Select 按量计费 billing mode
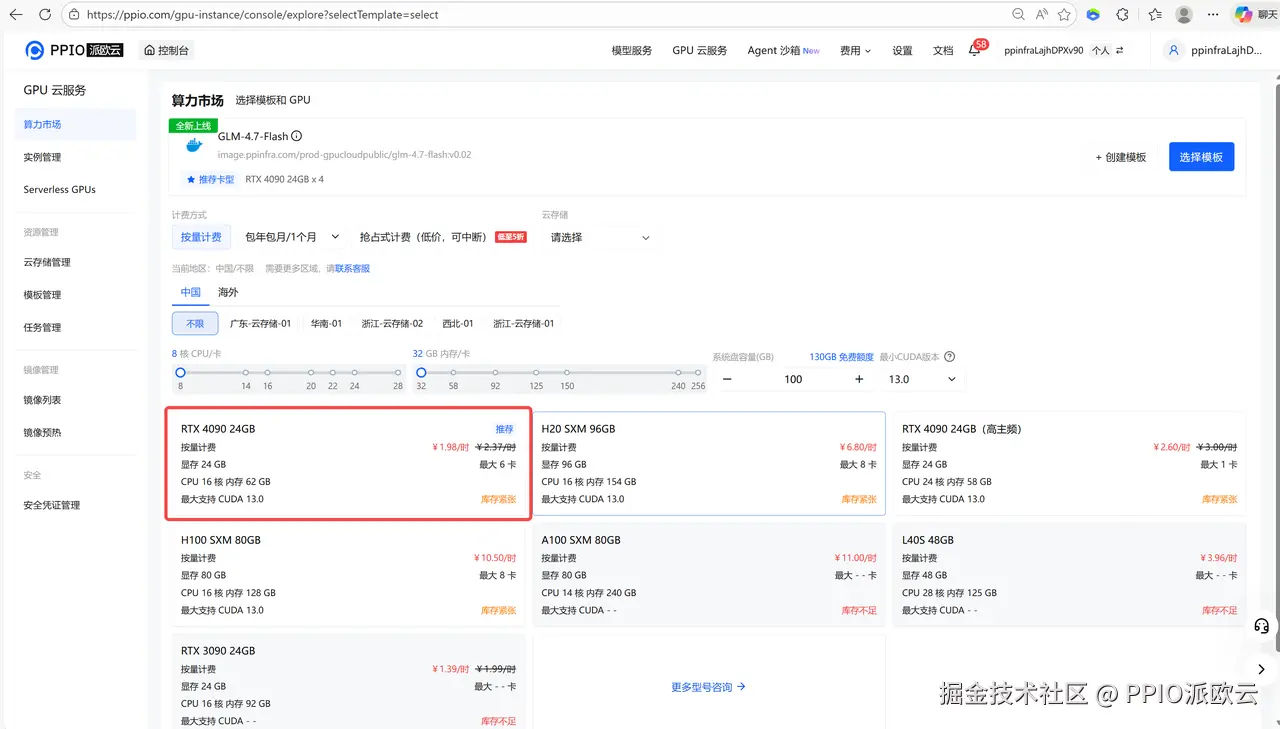 coord(201,237)
